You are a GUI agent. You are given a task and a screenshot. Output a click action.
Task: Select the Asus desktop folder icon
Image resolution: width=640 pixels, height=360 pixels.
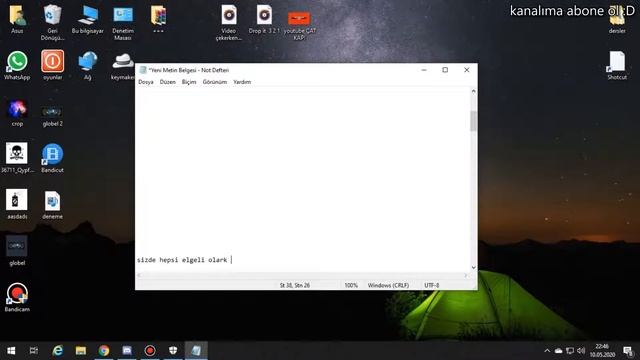17,19
